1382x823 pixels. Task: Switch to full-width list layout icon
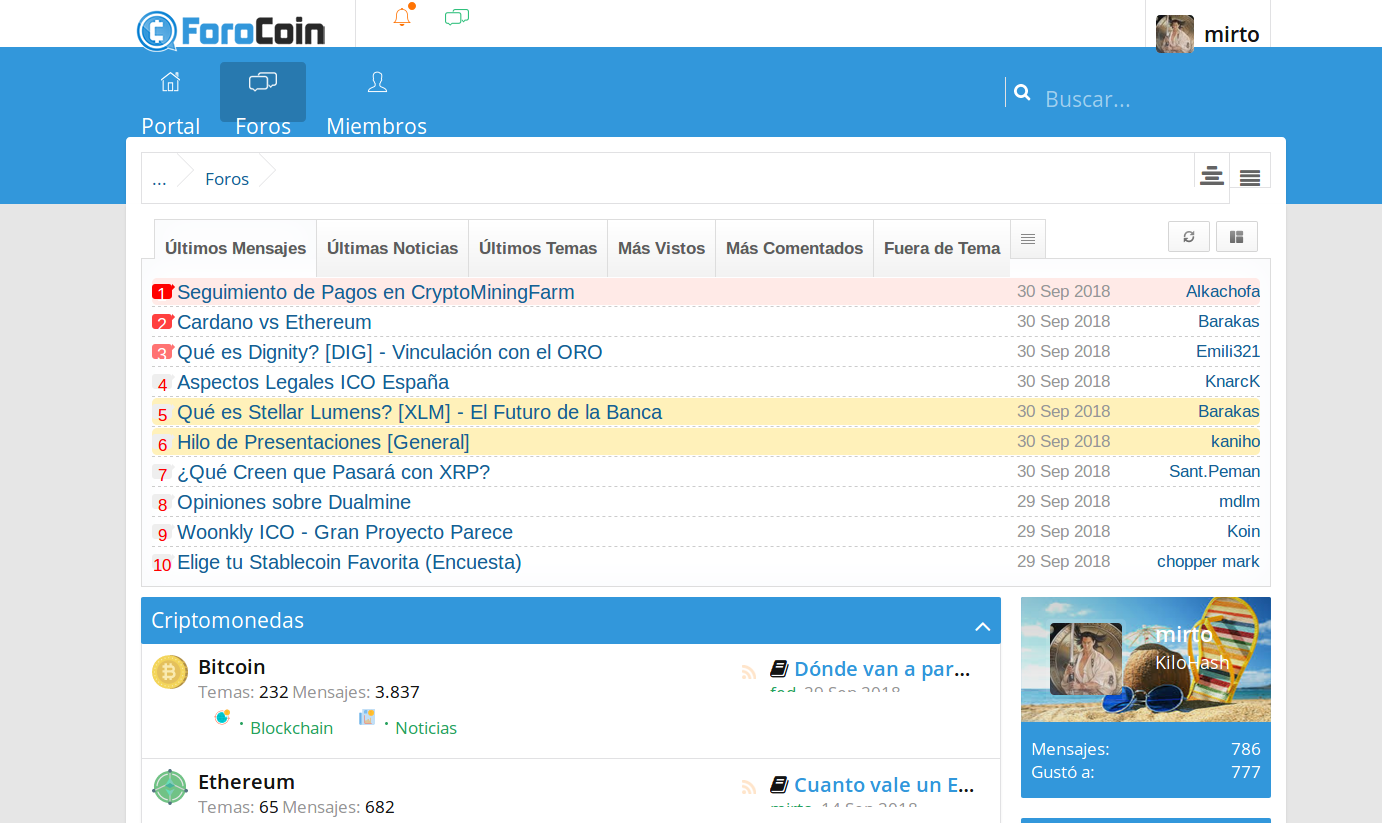click(x=1250, y=178)
